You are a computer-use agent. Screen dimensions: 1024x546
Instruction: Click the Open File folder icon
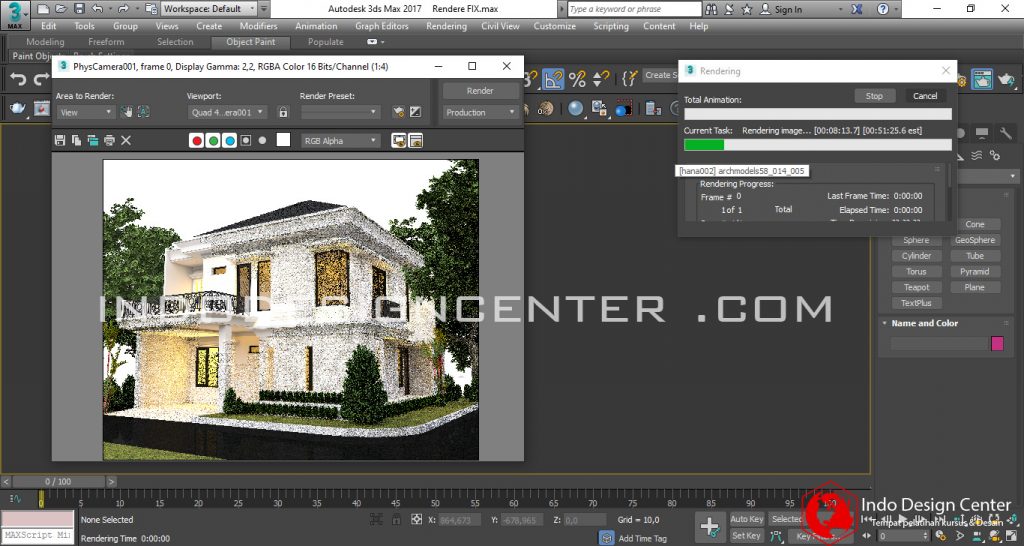(x=61, y=9)
